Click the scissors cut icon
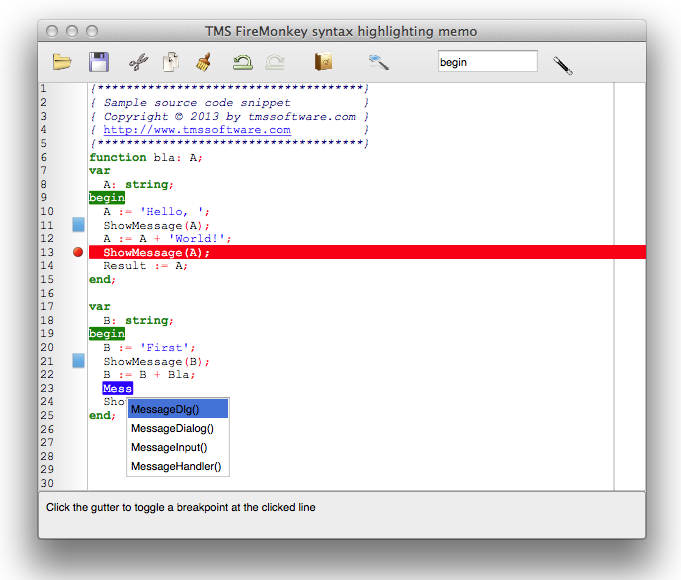The width and height of the screenshot is (681, 580). 138,62
